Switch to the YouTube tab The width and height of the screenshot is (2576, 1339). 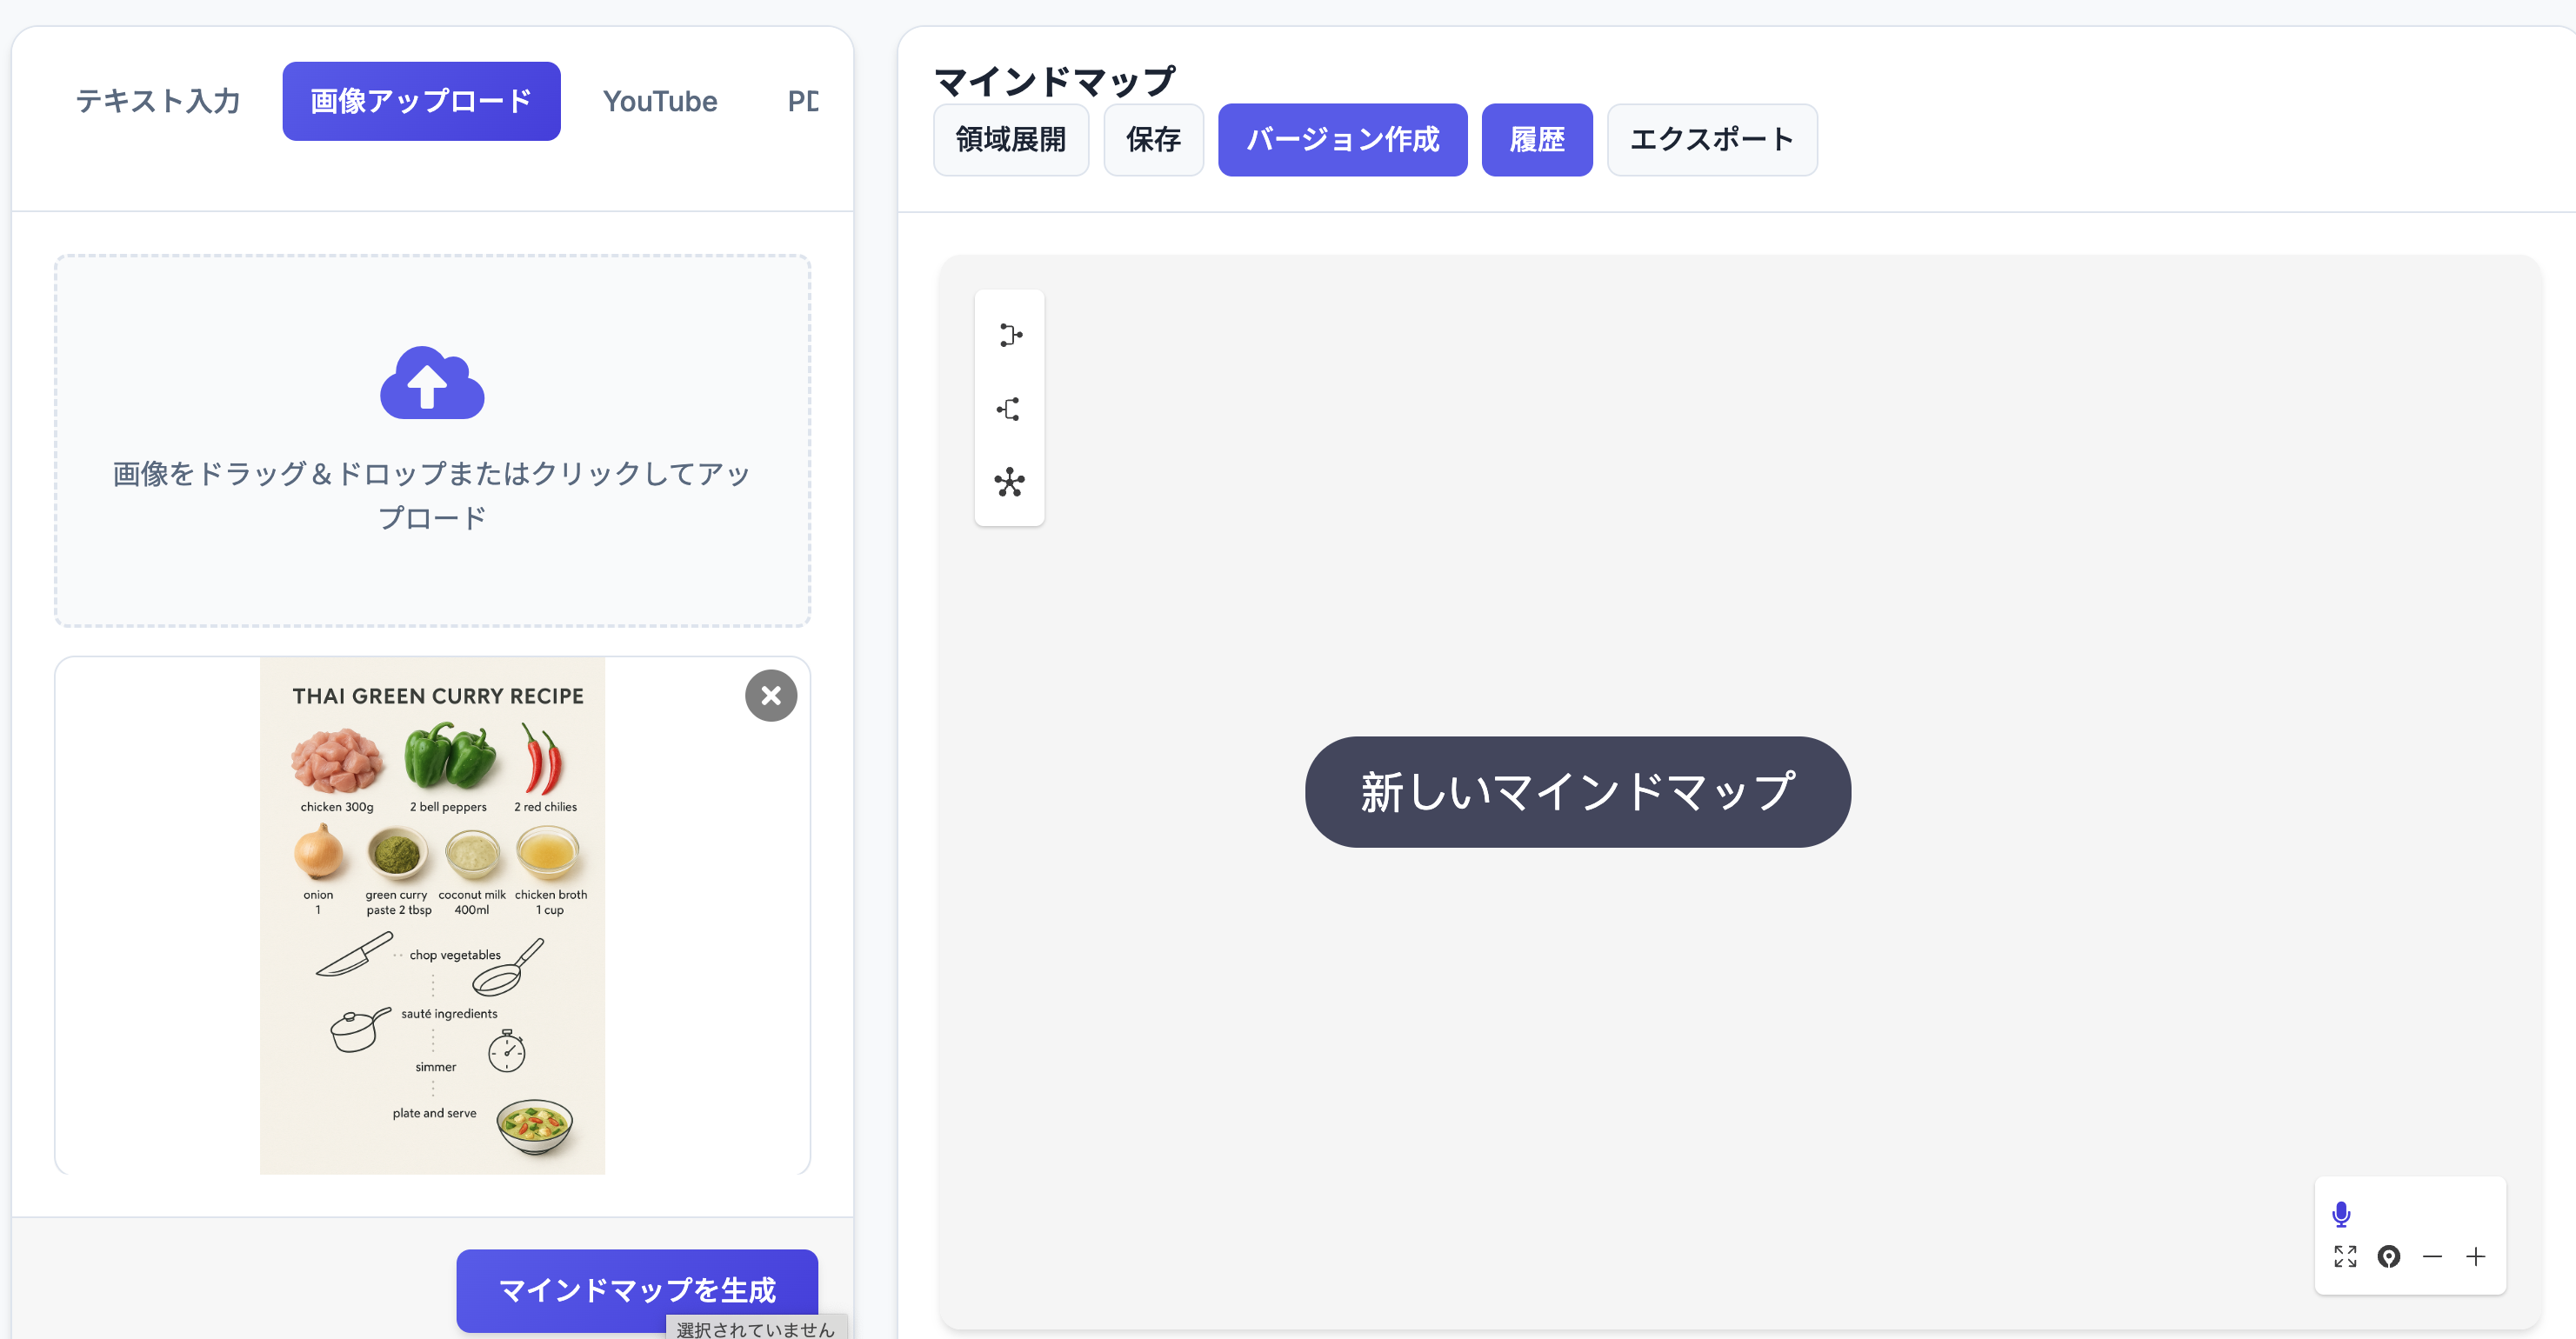tap(660, 101)
